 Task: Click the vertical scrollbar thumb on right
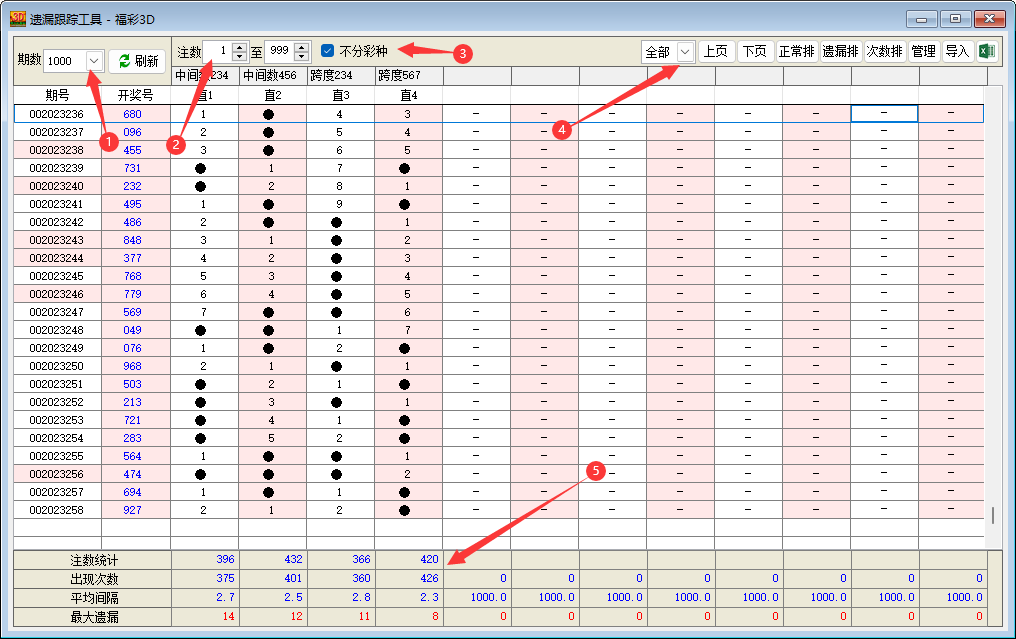pyautogui.click(x=992, y=515)
